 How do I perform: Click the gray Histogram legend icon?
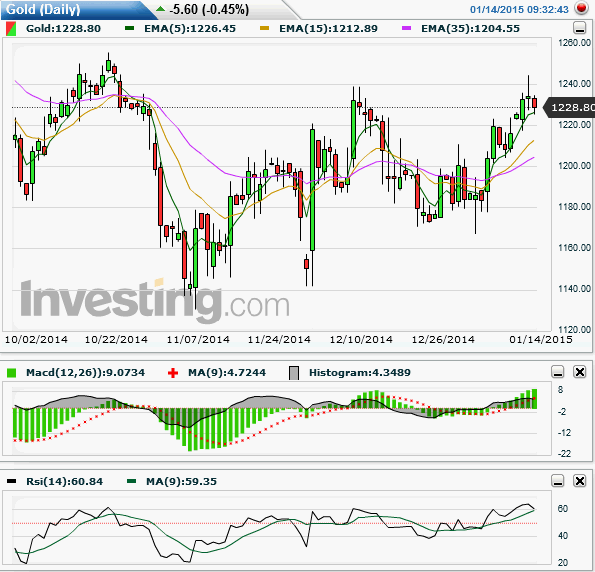coord(294,373)
